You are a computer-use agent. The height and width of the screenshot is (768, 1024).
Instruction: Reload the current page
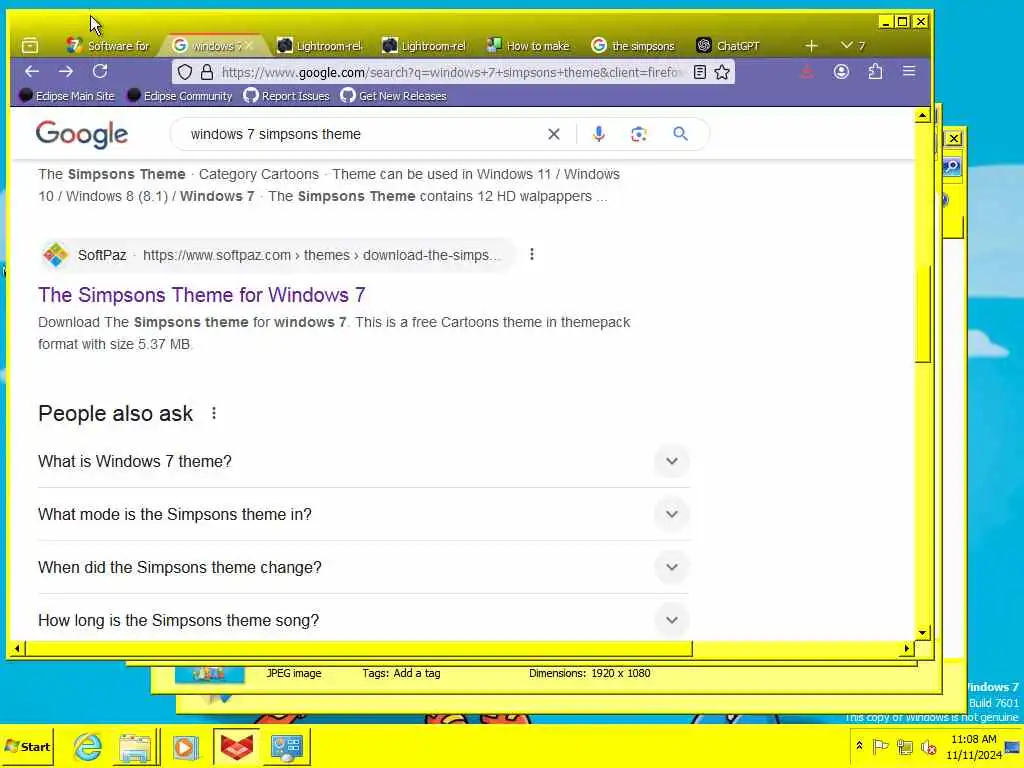click(x=100, y=71)
